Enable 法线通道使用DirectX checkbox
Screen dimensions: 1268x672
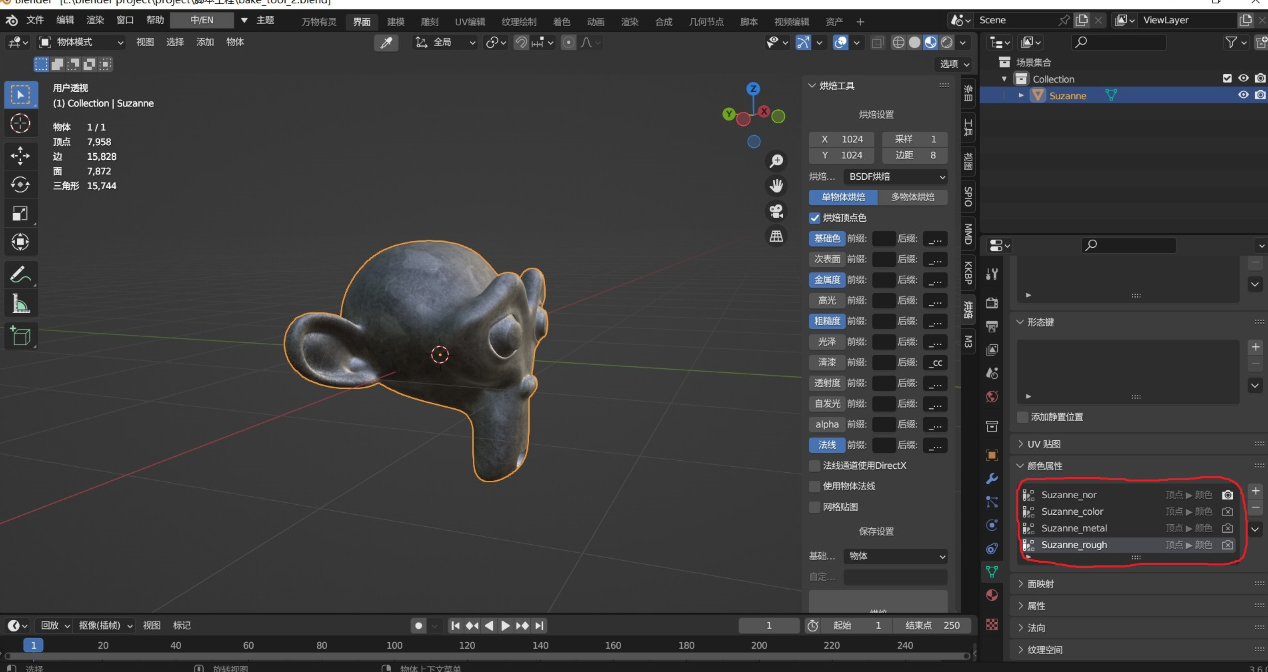(814, 466)
